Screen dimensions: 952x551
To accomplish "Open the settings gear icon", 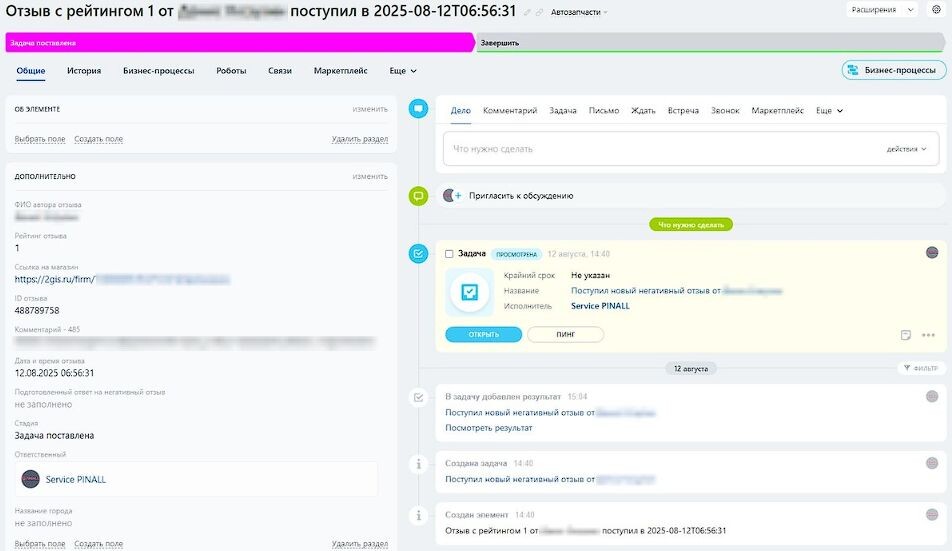I will tap(936, 10).
